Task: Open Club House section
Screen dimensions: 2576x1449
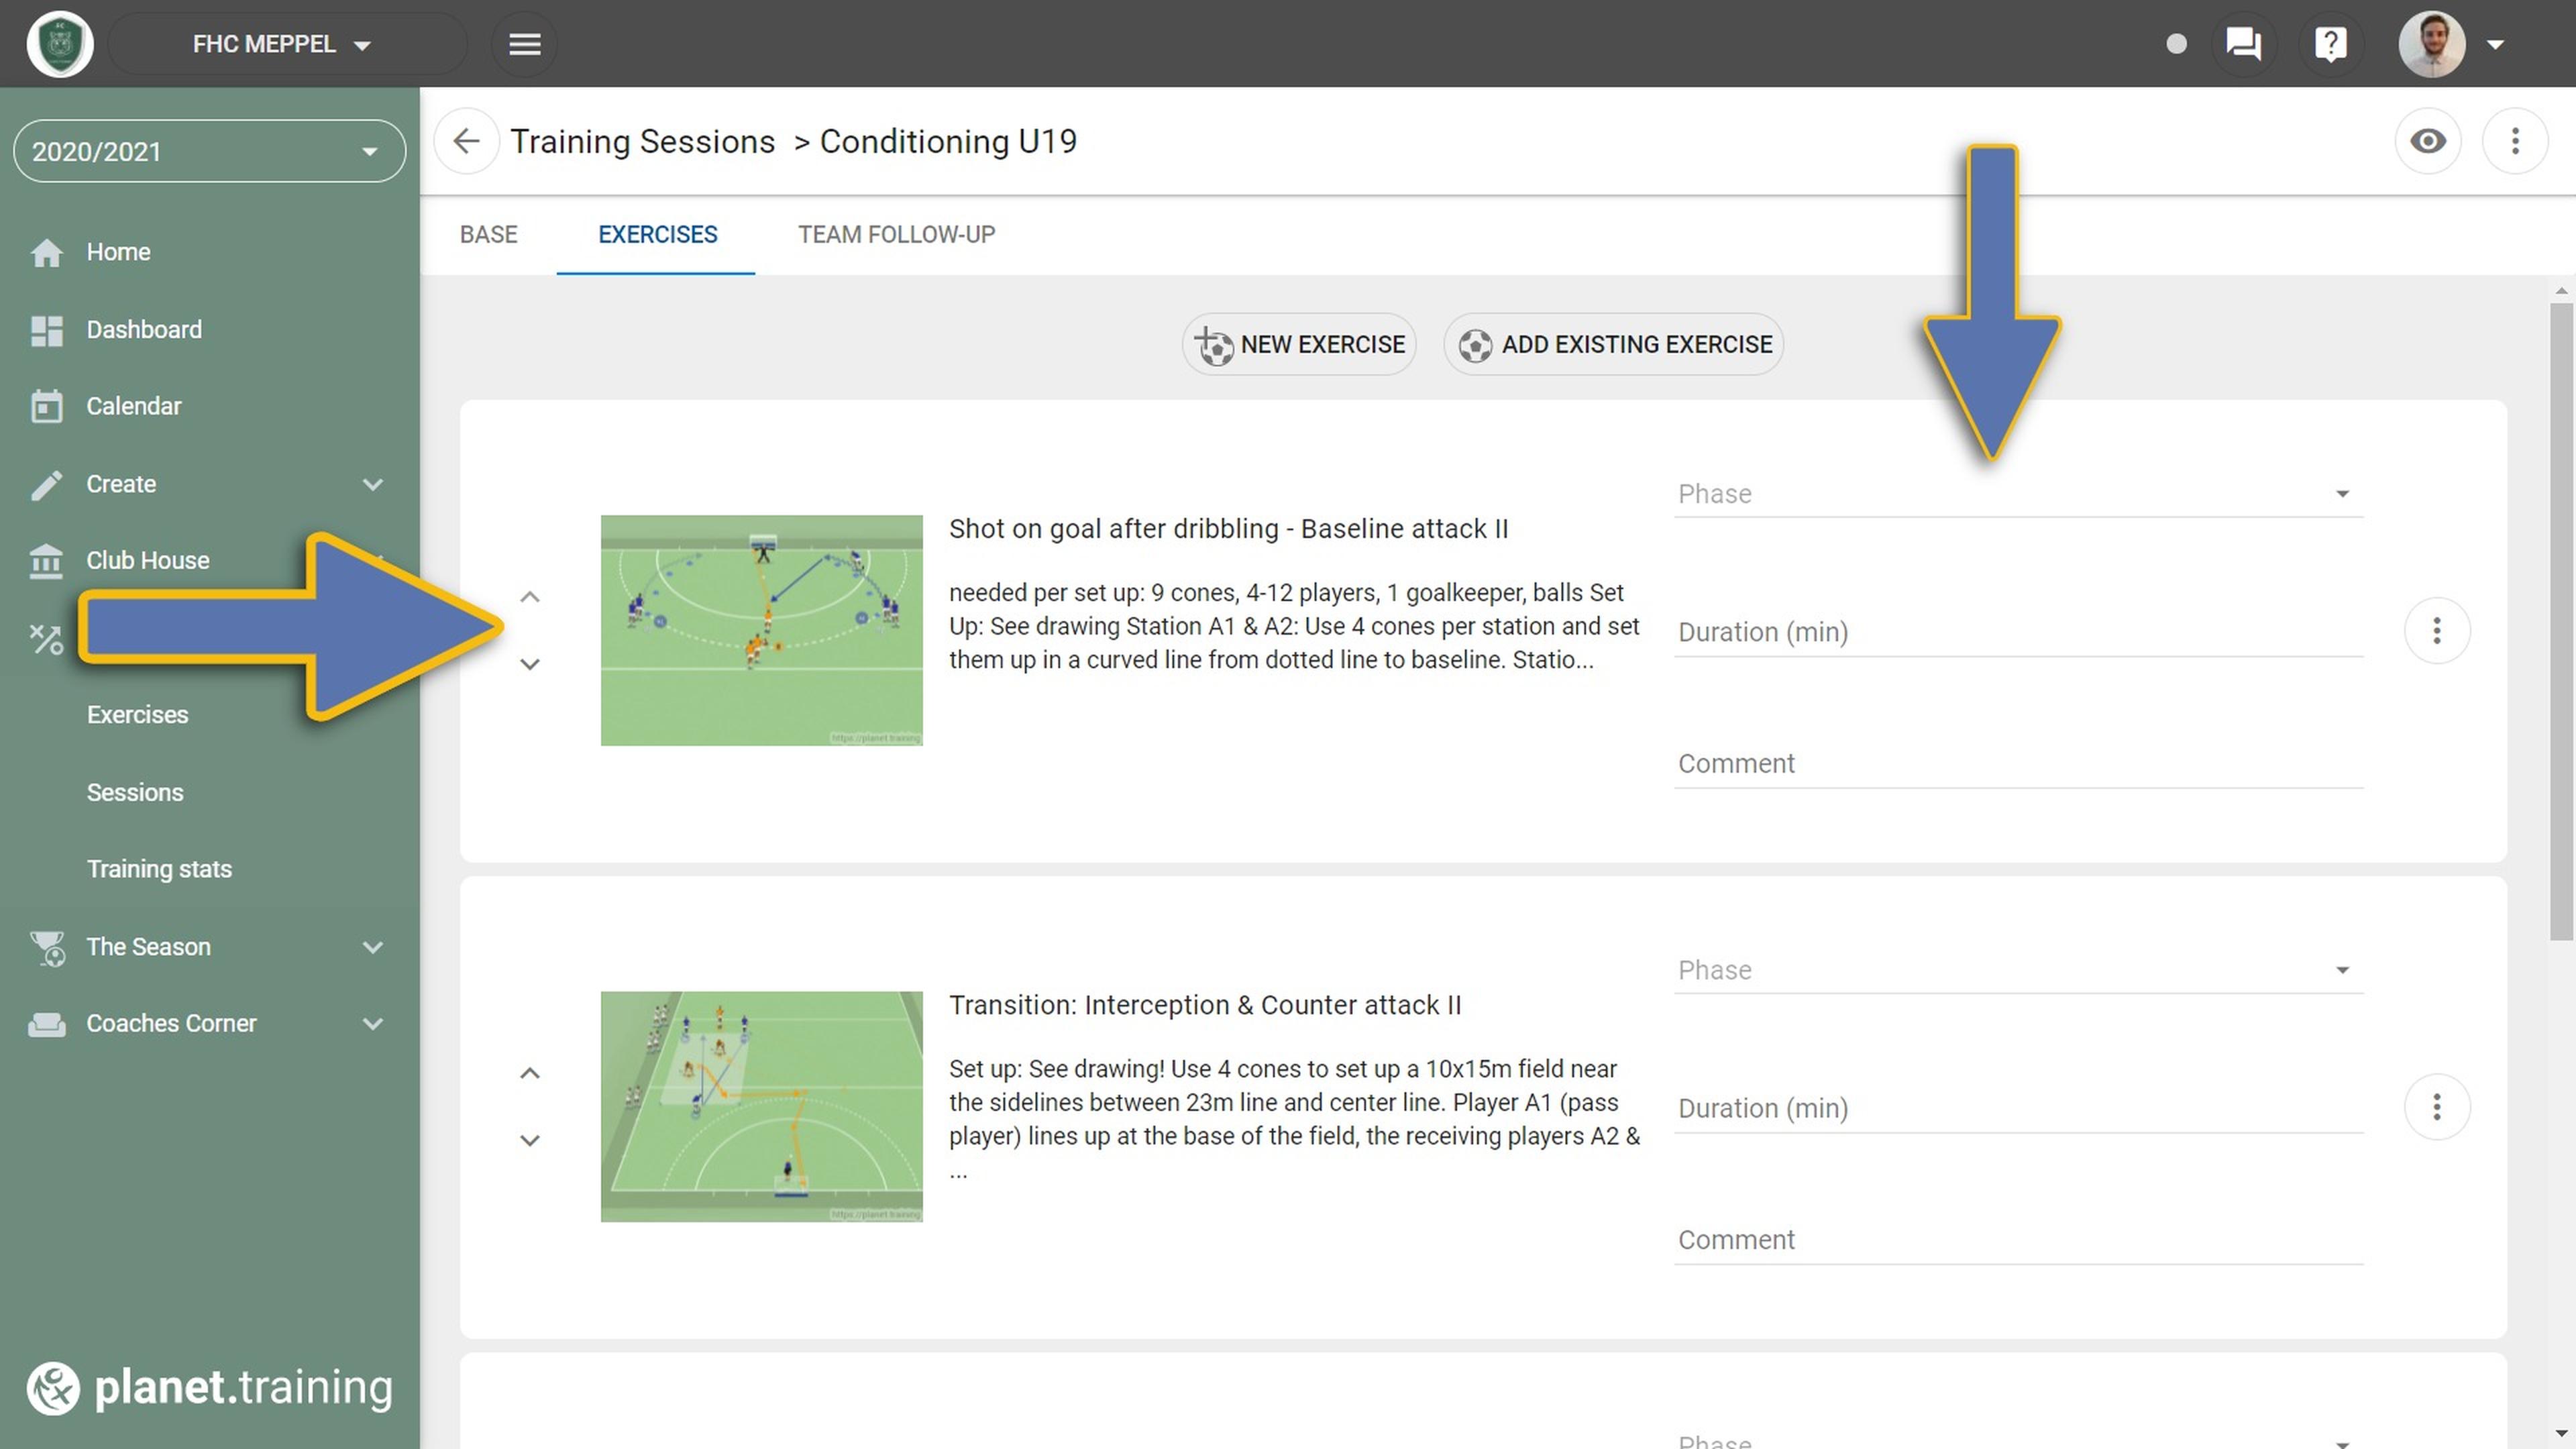Action: pyautogui.click(x=148, y=560)
